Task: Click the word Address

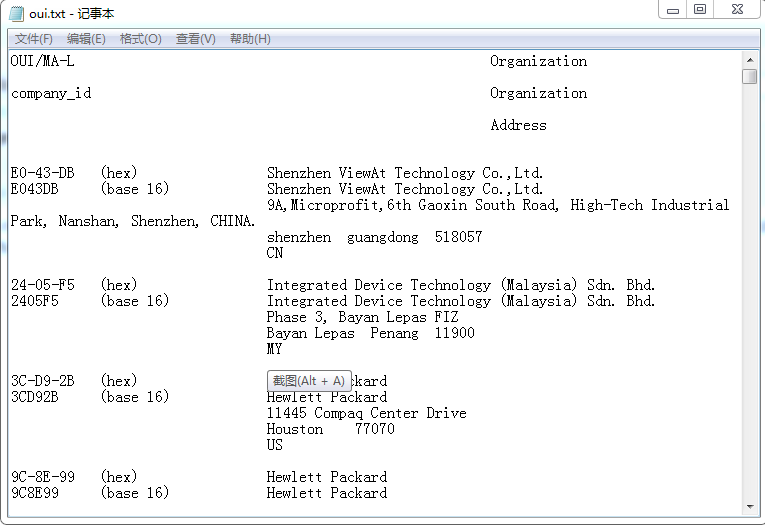Action: point(519,125)
